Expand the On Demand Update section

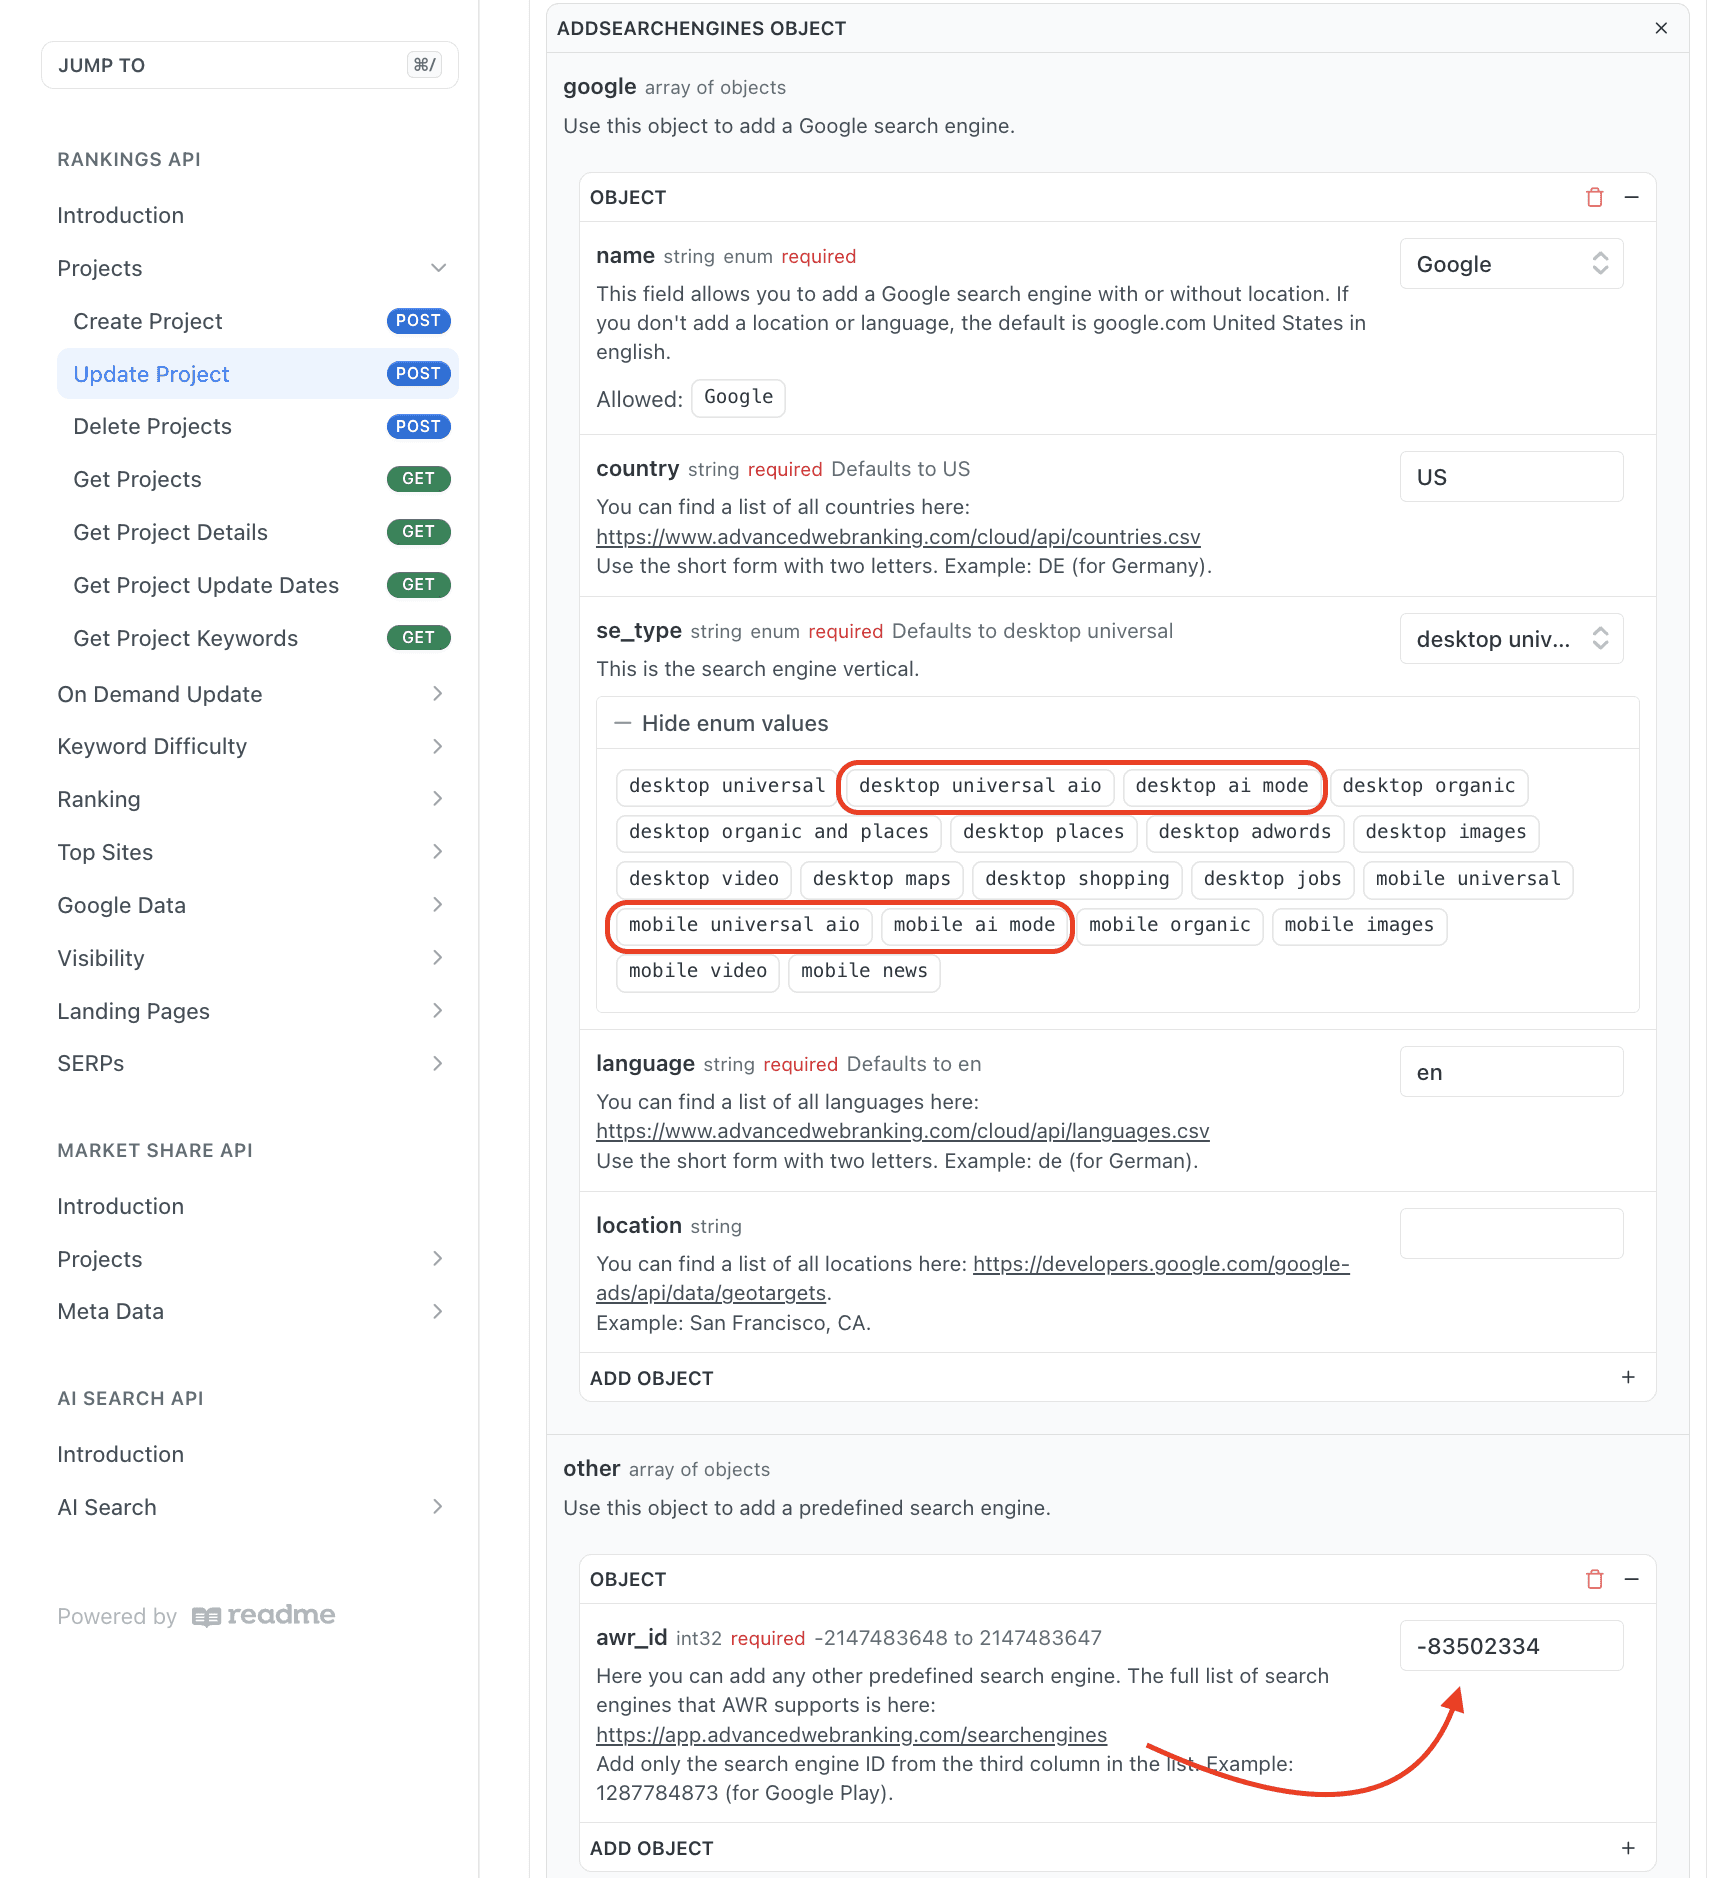(x=438, y=693)
